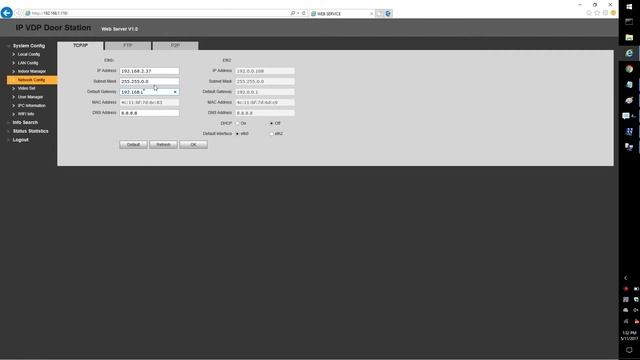The image size is (640, 360).
Task: Open Video Set sidebar item
Action: click(x=26, y=89)
